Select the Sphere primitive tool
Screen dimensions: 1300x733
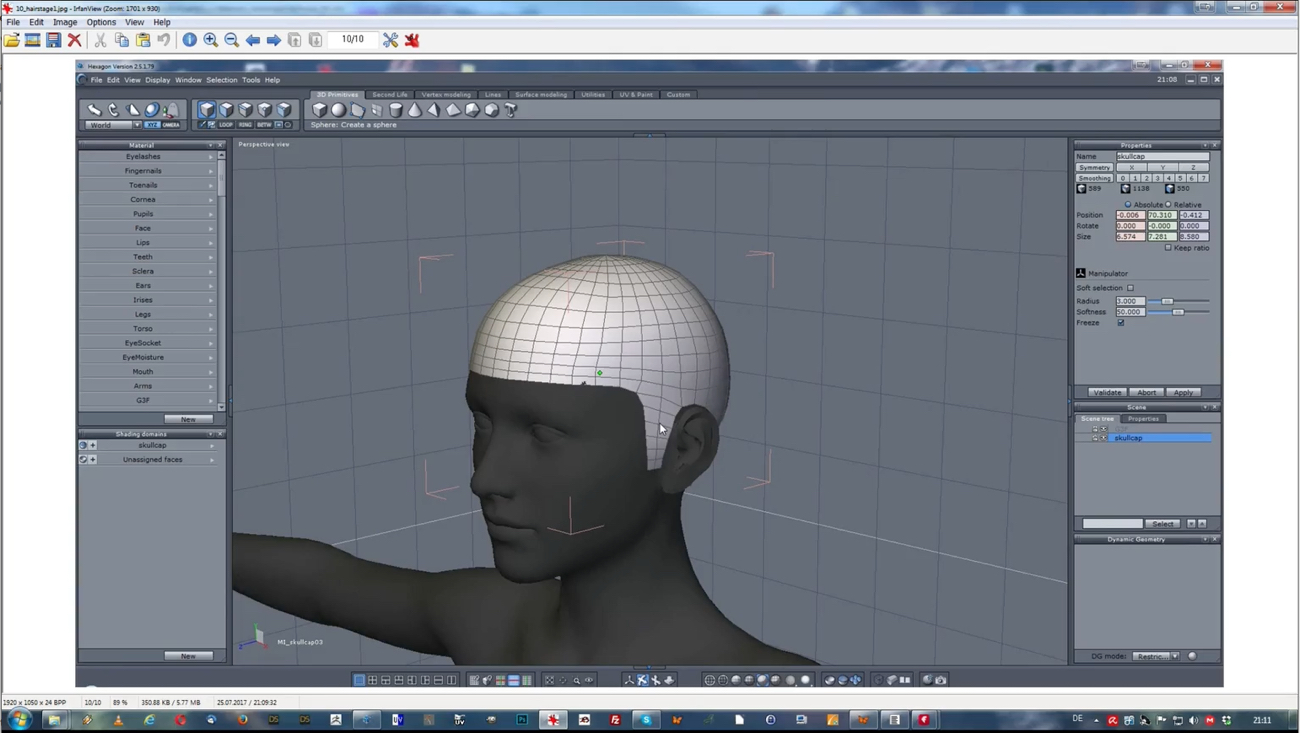[x=338, y=110]
